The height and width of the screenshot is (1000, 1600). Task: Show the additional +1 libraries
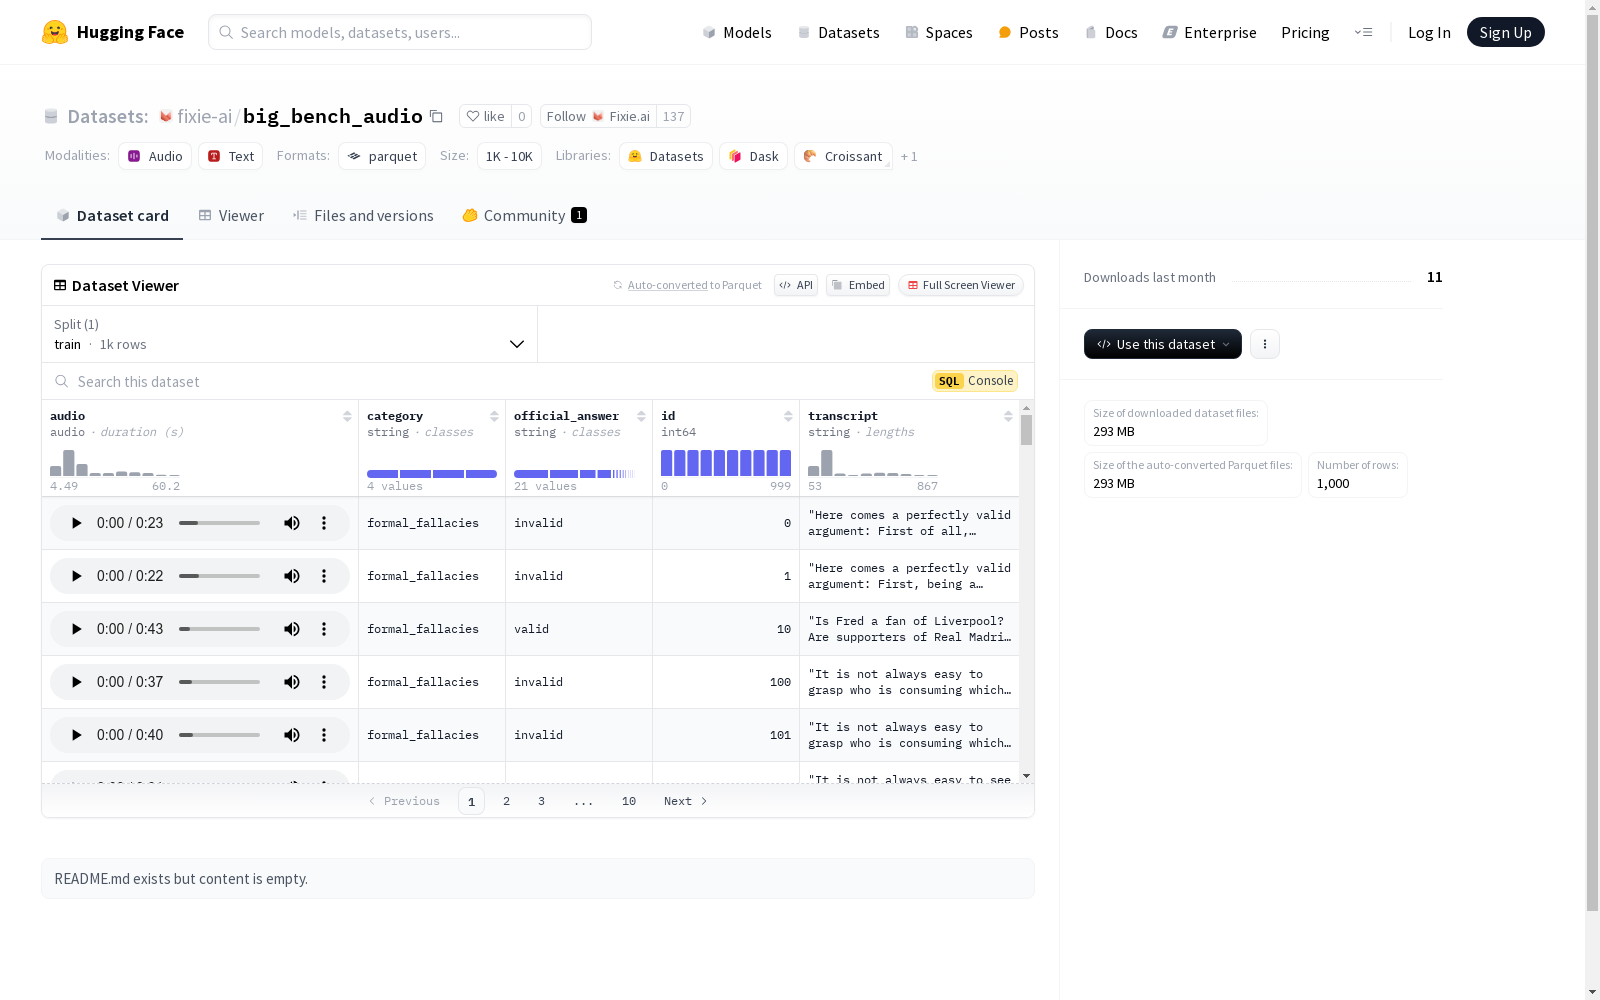click(909, 157)
